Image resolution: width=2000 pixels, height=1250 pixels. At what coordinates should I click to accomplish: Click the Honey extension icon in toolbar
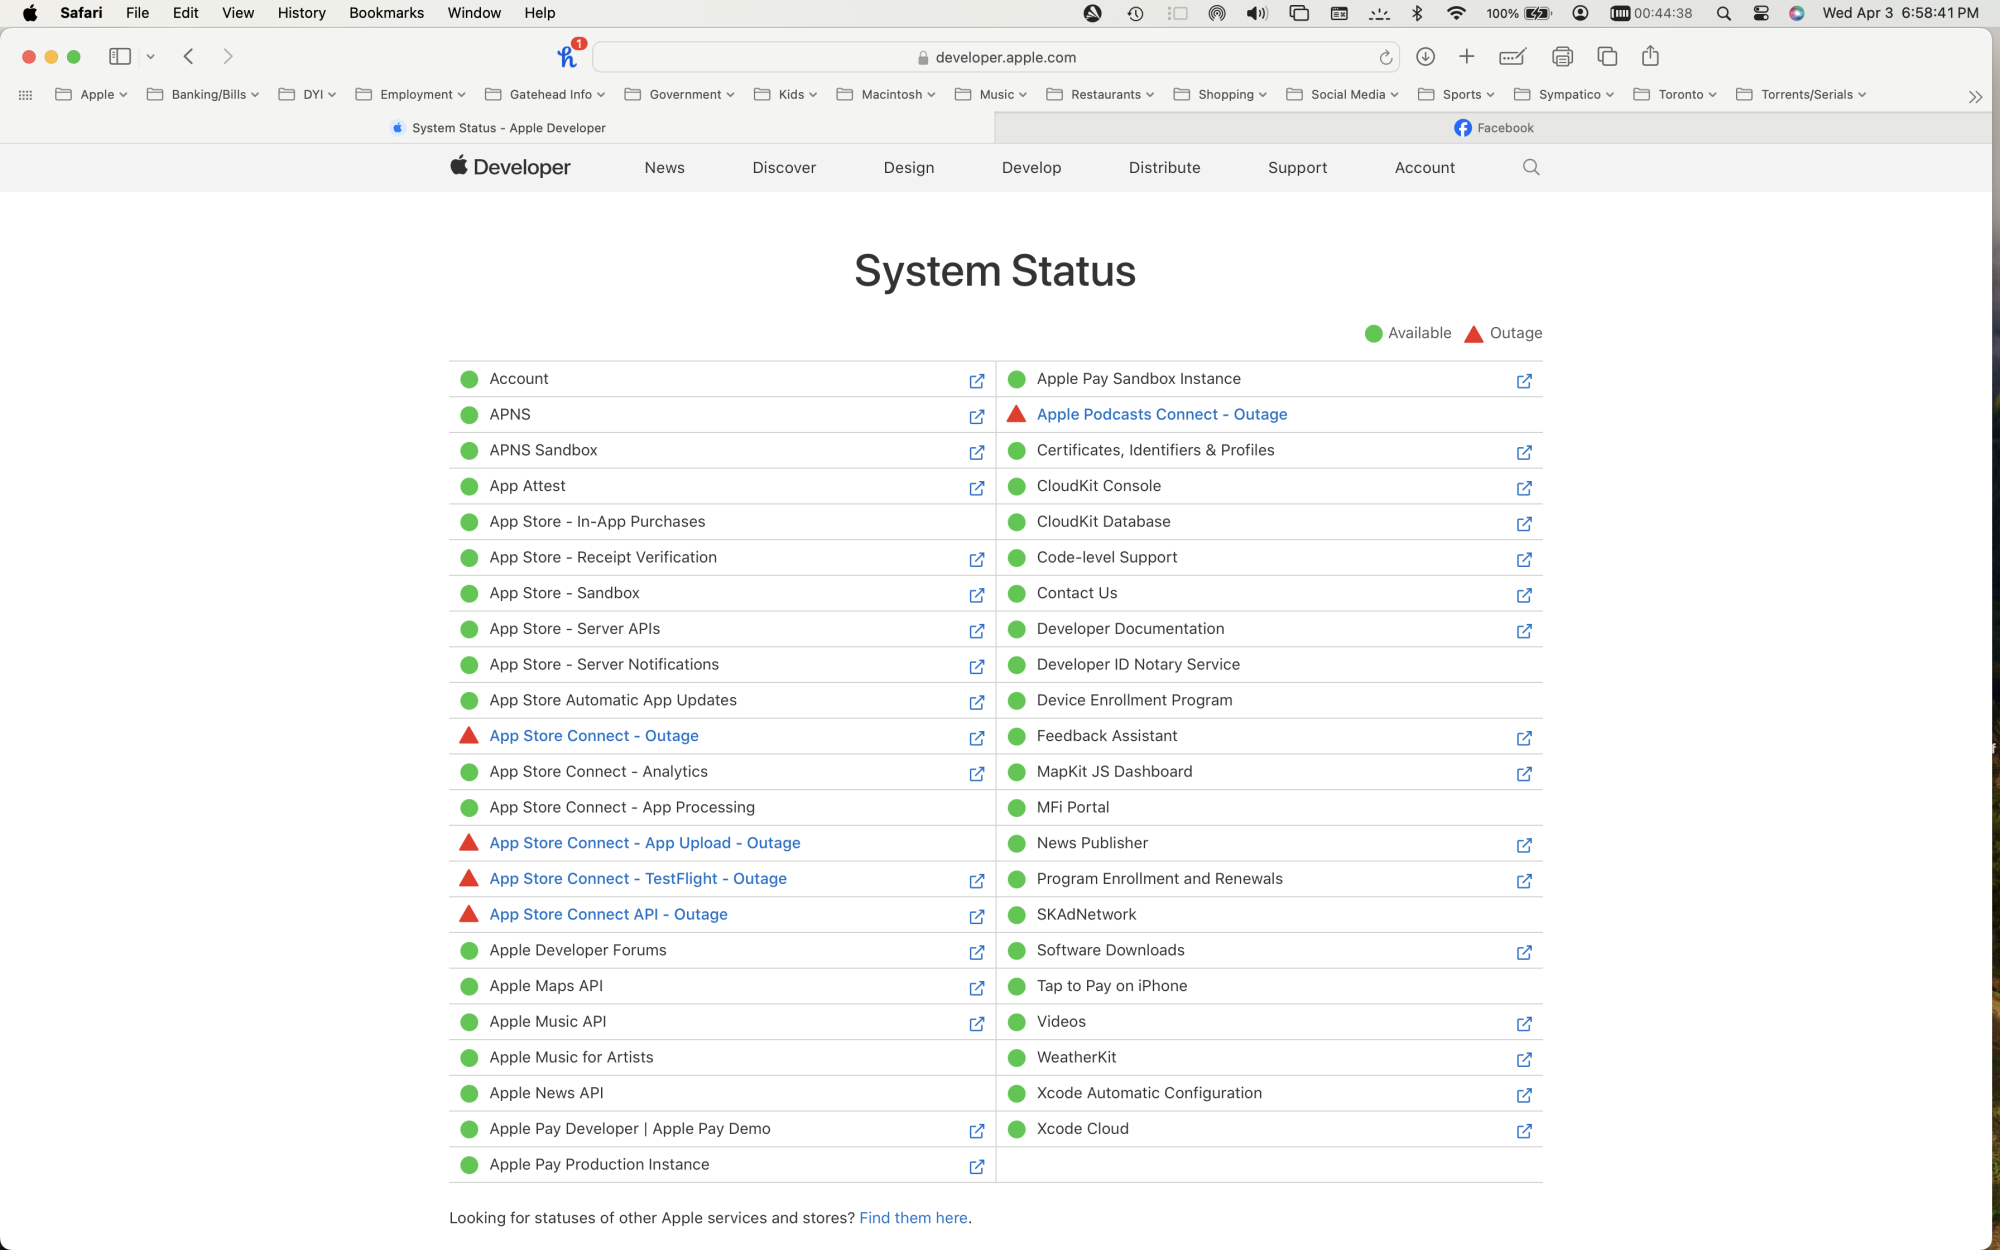click(x=567, y=57)
